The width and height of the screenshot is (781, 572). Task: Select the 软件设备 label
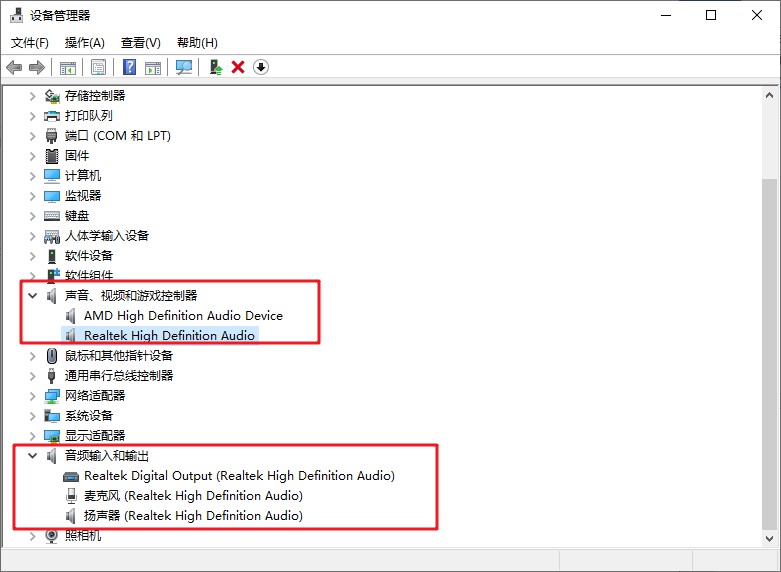(89, 256)
